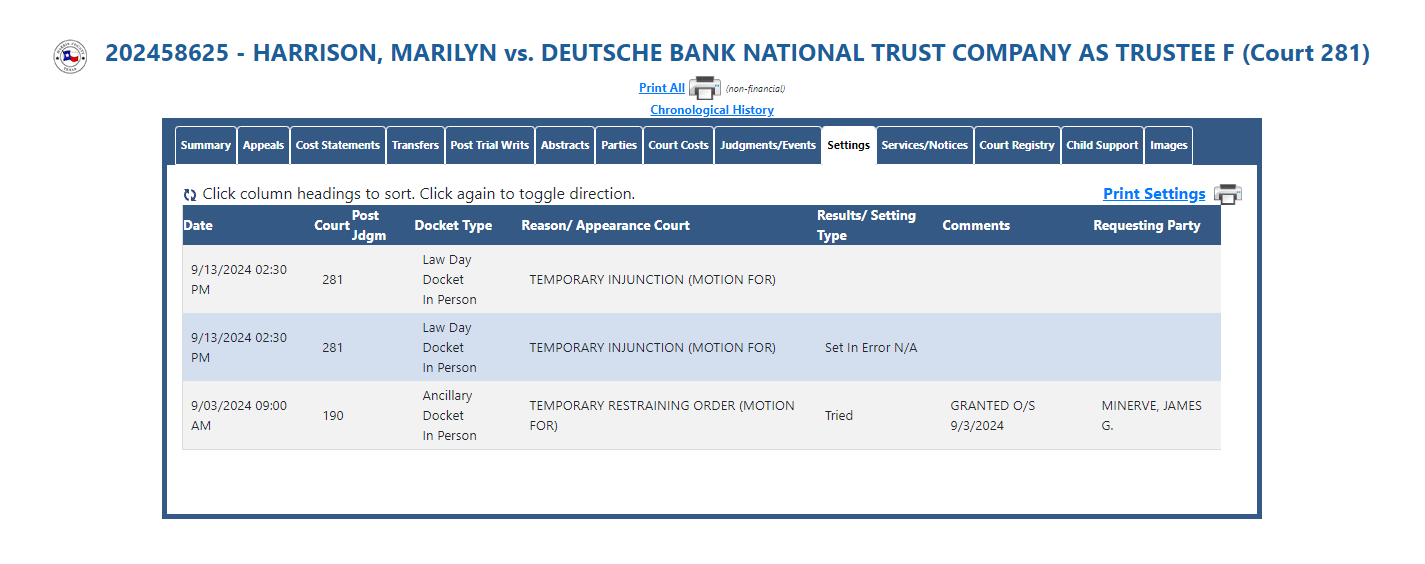Viewport: 1425px width, 564px height.
Task: Select the Images tab
Action: 1169,145
